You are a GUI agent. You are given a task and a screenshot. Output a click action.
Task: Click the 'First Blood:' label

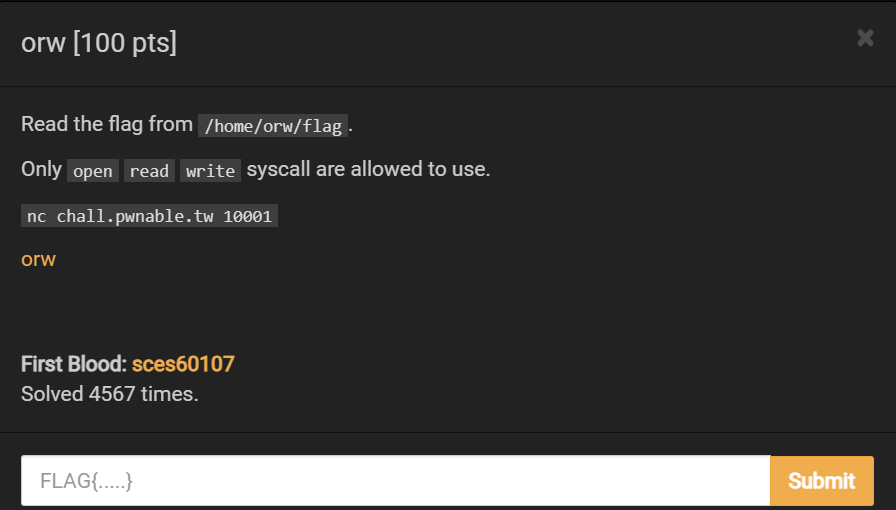[74, 364]
